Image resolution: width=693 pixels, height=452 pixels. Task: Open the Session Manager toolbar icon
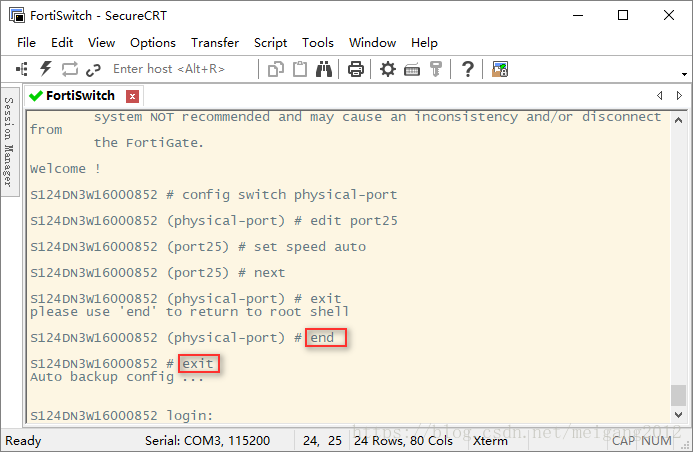(22, 69)
